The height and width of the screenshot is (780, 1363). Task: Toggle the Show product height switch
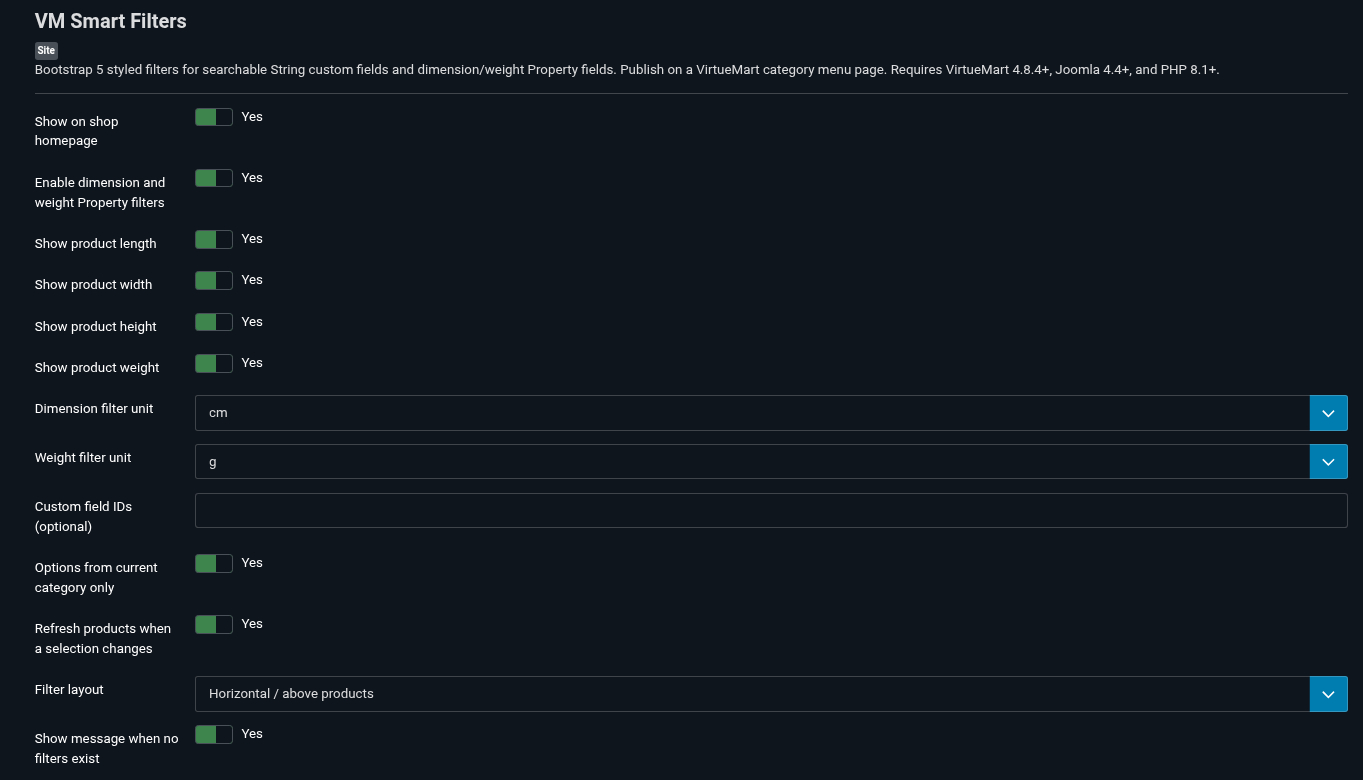(x=214, y=322)
